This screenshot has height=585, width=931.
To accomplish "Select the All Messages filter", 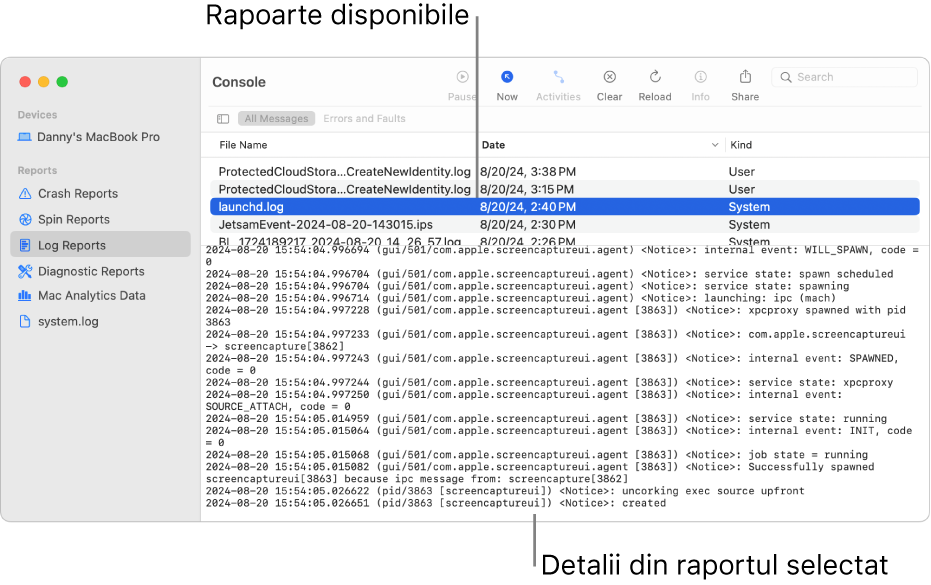I will click(x=277, y=119).
